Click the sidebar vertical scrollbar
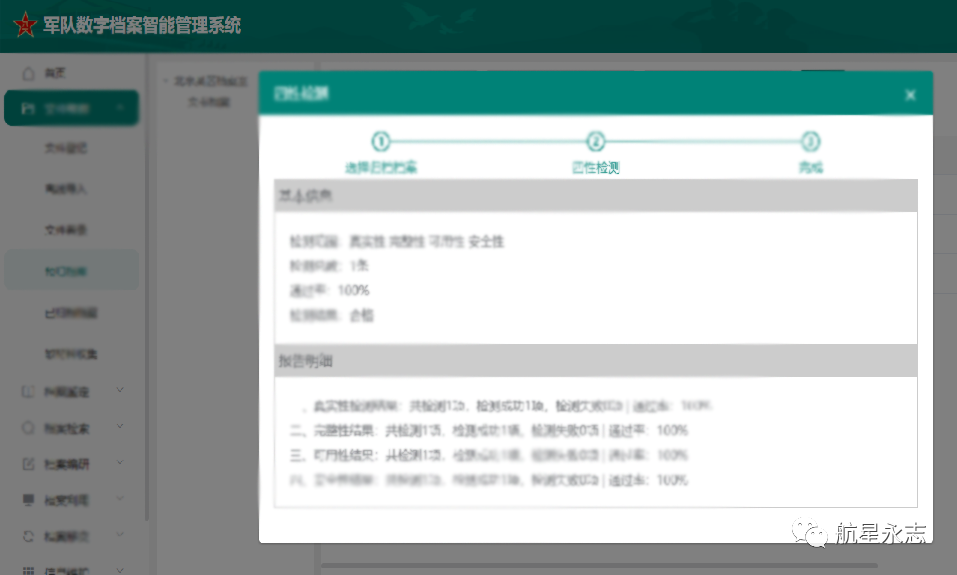The image size is (957, 575). (x=146, y=287)
